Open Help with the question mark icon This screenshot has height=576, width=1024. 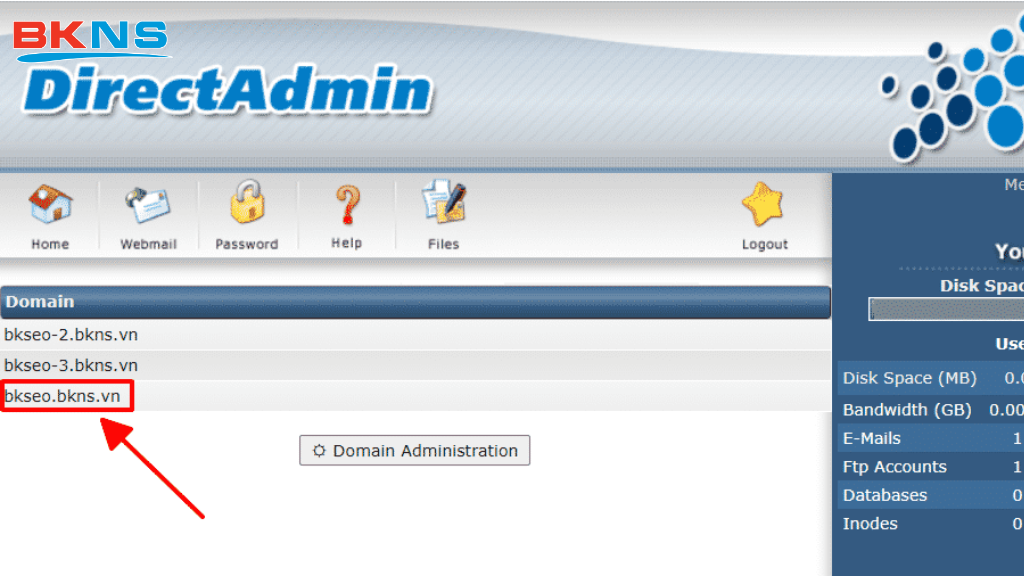click(x=346, y=205)
